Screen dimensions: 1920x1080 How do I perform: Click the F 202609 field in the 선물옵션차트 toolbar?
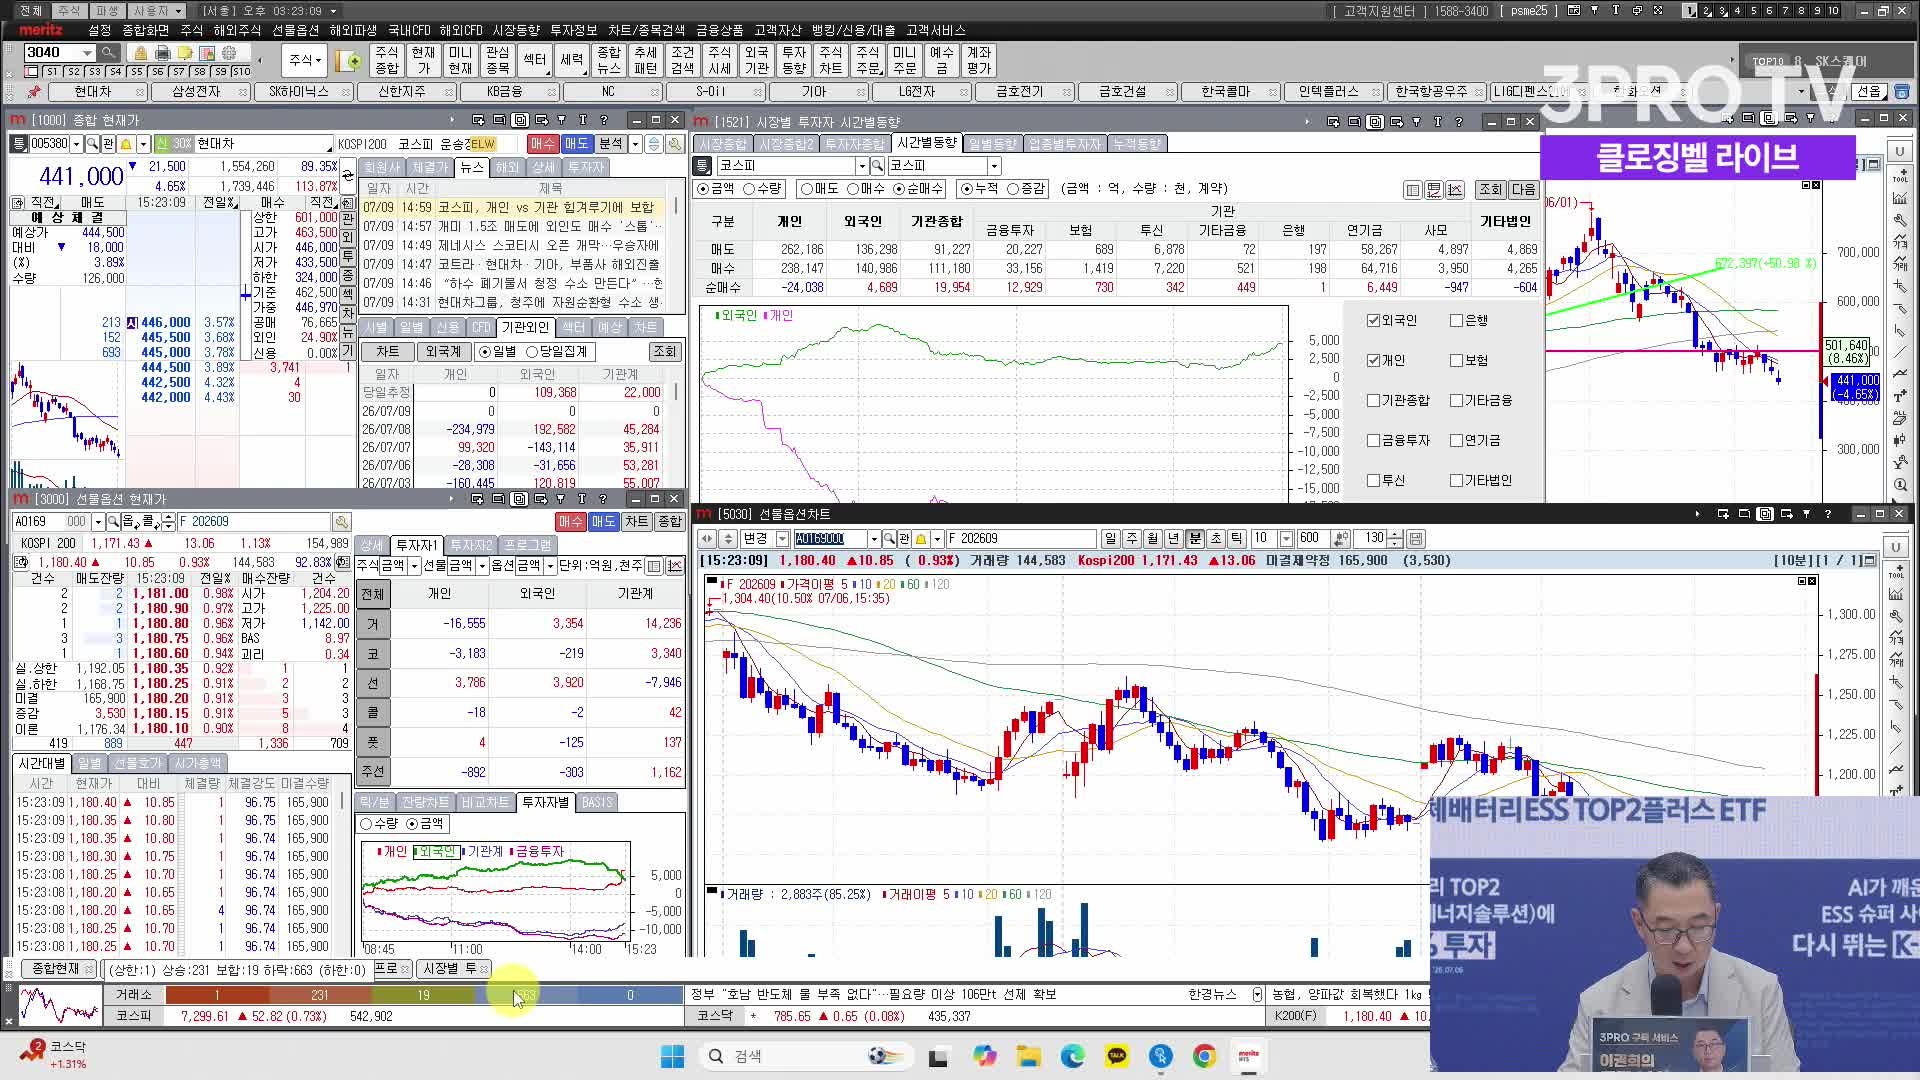pyautogui.click(x=1019, y=539)
